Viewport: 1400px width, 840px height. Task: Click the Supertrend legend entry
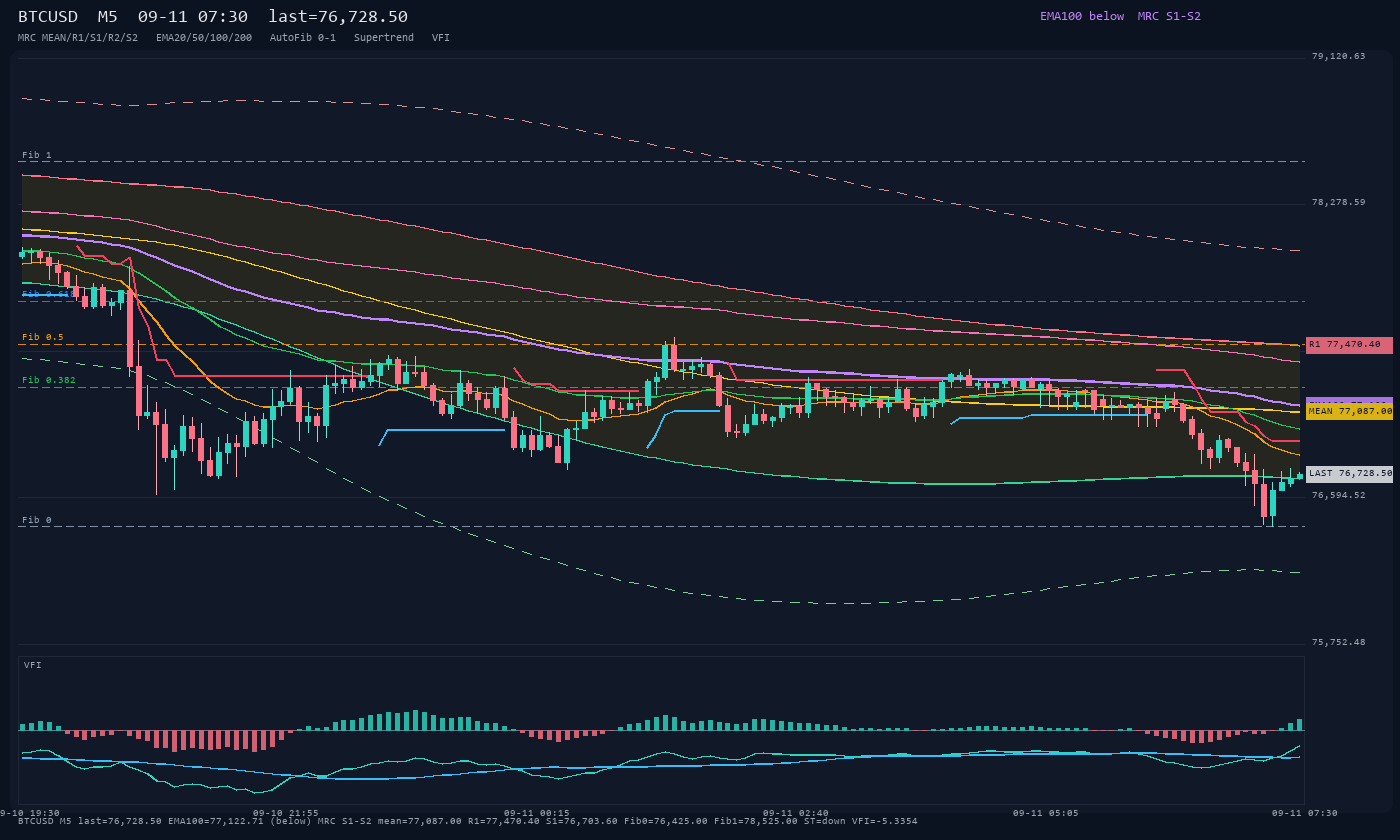click(384, 37)
